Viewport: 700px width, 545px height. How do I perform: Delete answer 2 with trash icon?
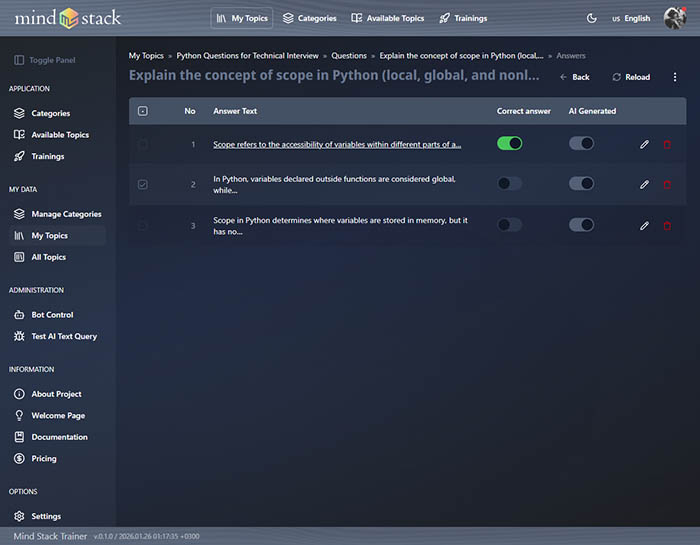click(x=667, y=184)
